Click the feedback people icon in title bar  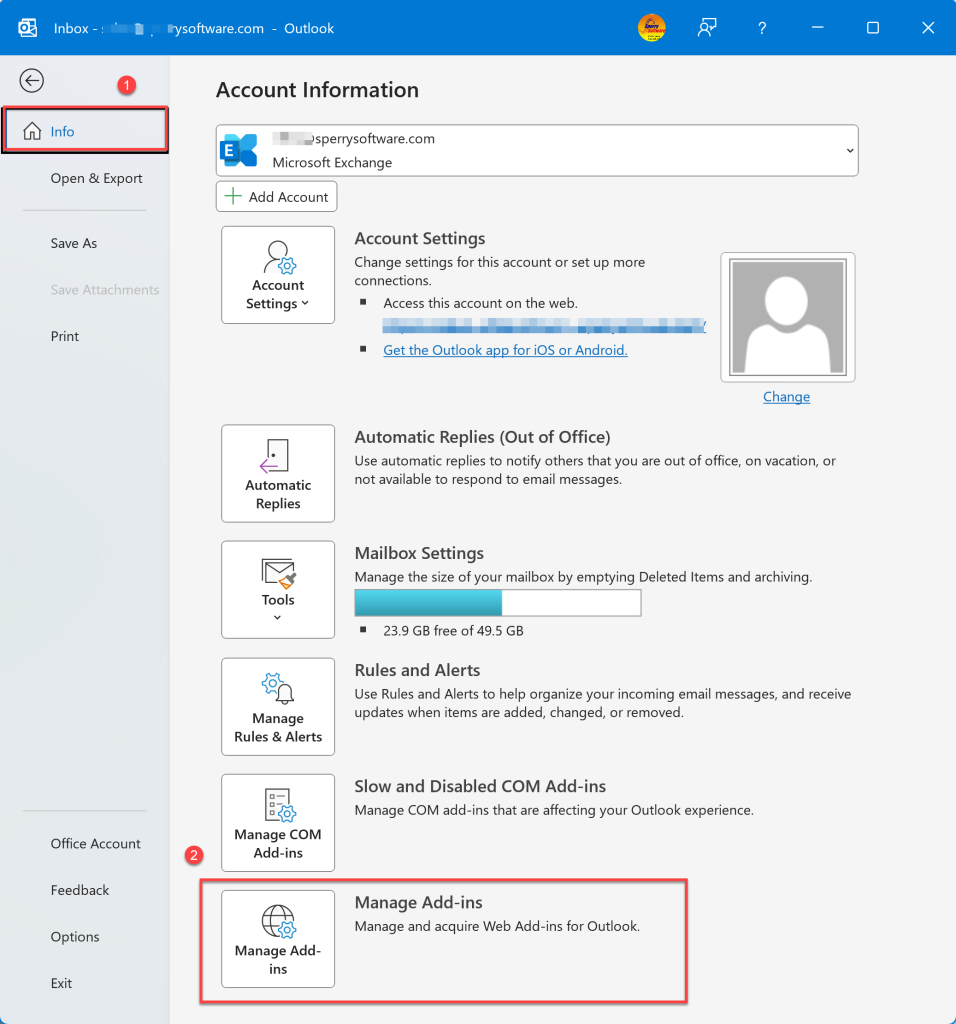tap(706, 28)
